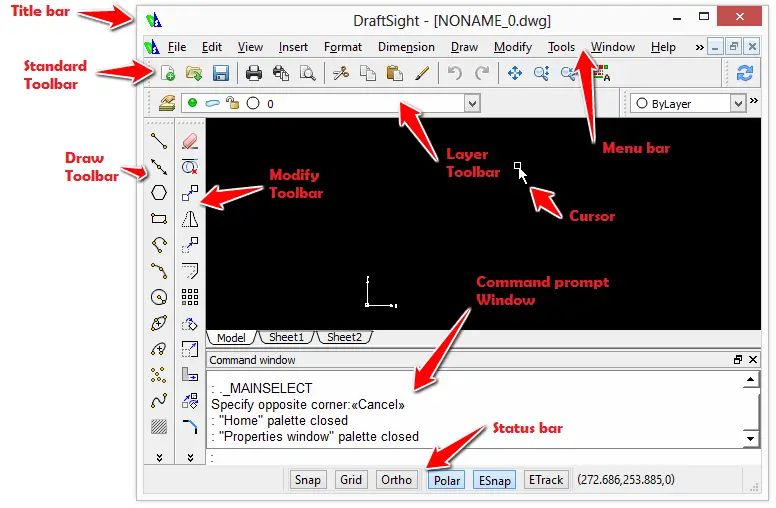Open a drawing with the Open folder icon
Screen dimensions: 776x508
pos(194,73)
